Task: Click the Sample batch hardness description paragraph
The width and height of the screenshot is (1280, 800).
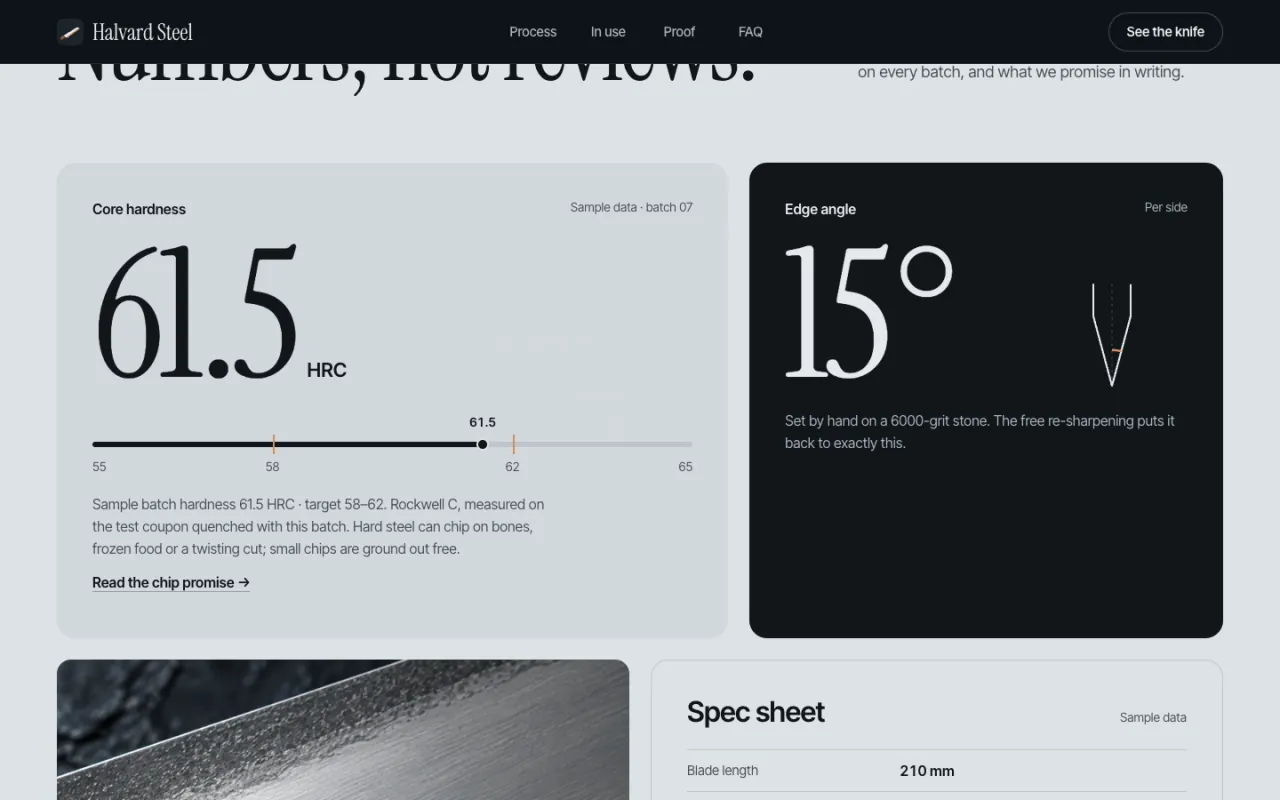Action: (x=318, y=526)
